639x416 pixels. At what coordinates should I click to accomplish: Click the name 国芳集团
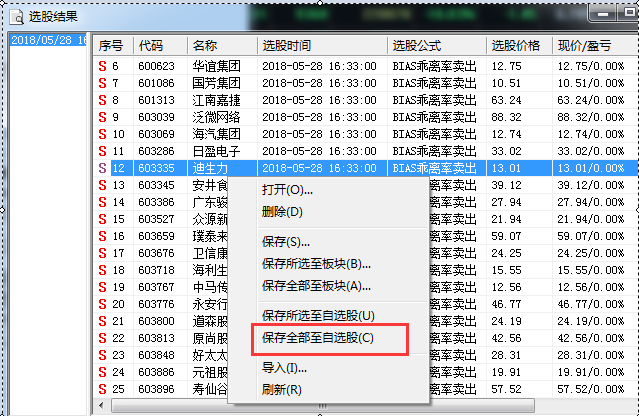(216, 83)
